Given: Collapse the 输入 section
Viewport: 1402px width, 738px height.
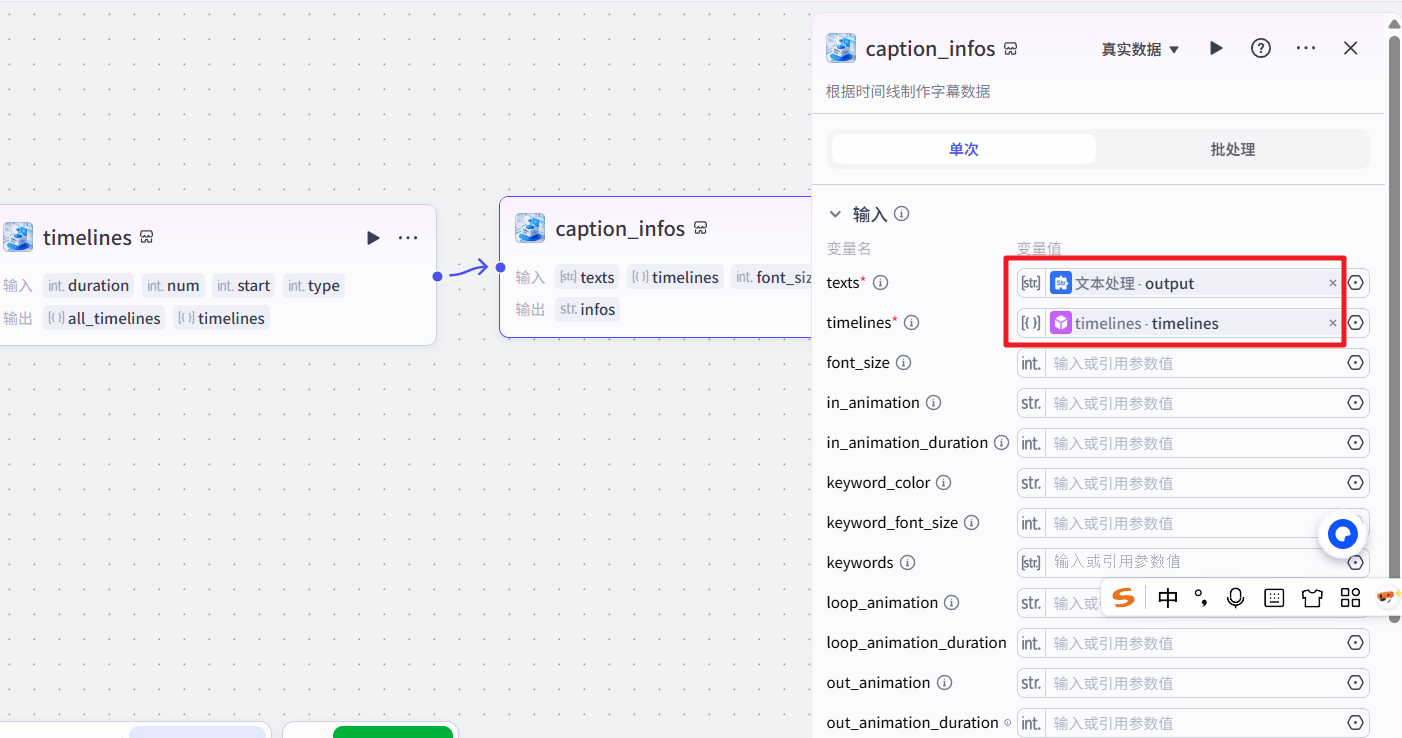Looking at the screenshot, I should pyautogui.click(x=835, y=214).
